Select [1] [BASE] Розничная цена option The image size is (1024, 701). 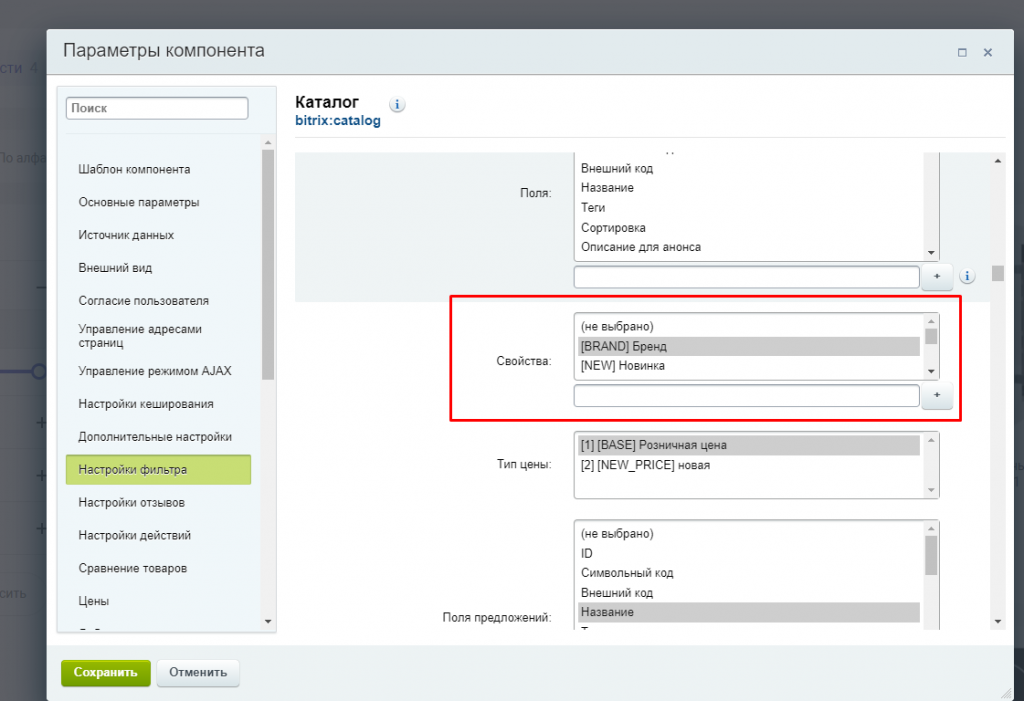(749, 445)
